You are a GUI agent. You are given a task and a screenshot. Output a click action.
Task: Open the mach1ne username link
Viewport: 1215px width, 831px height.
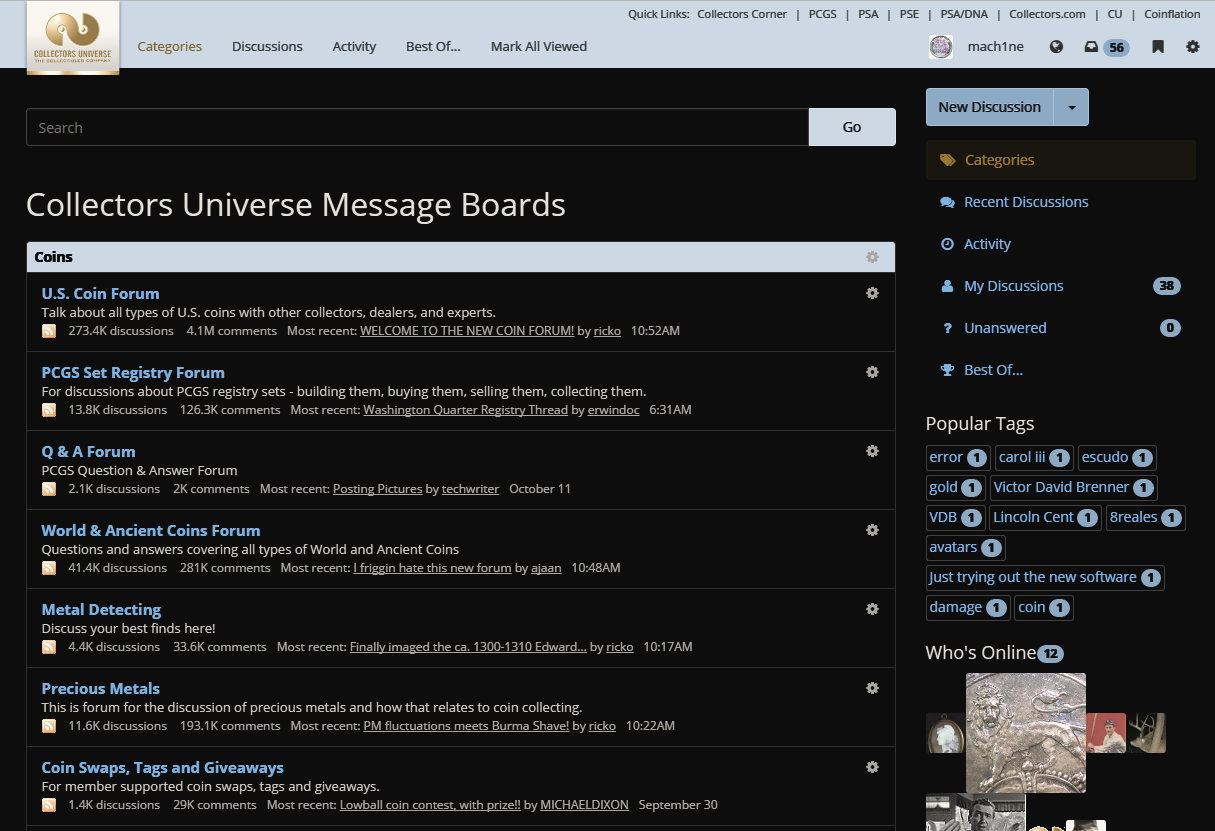[996, 46]
